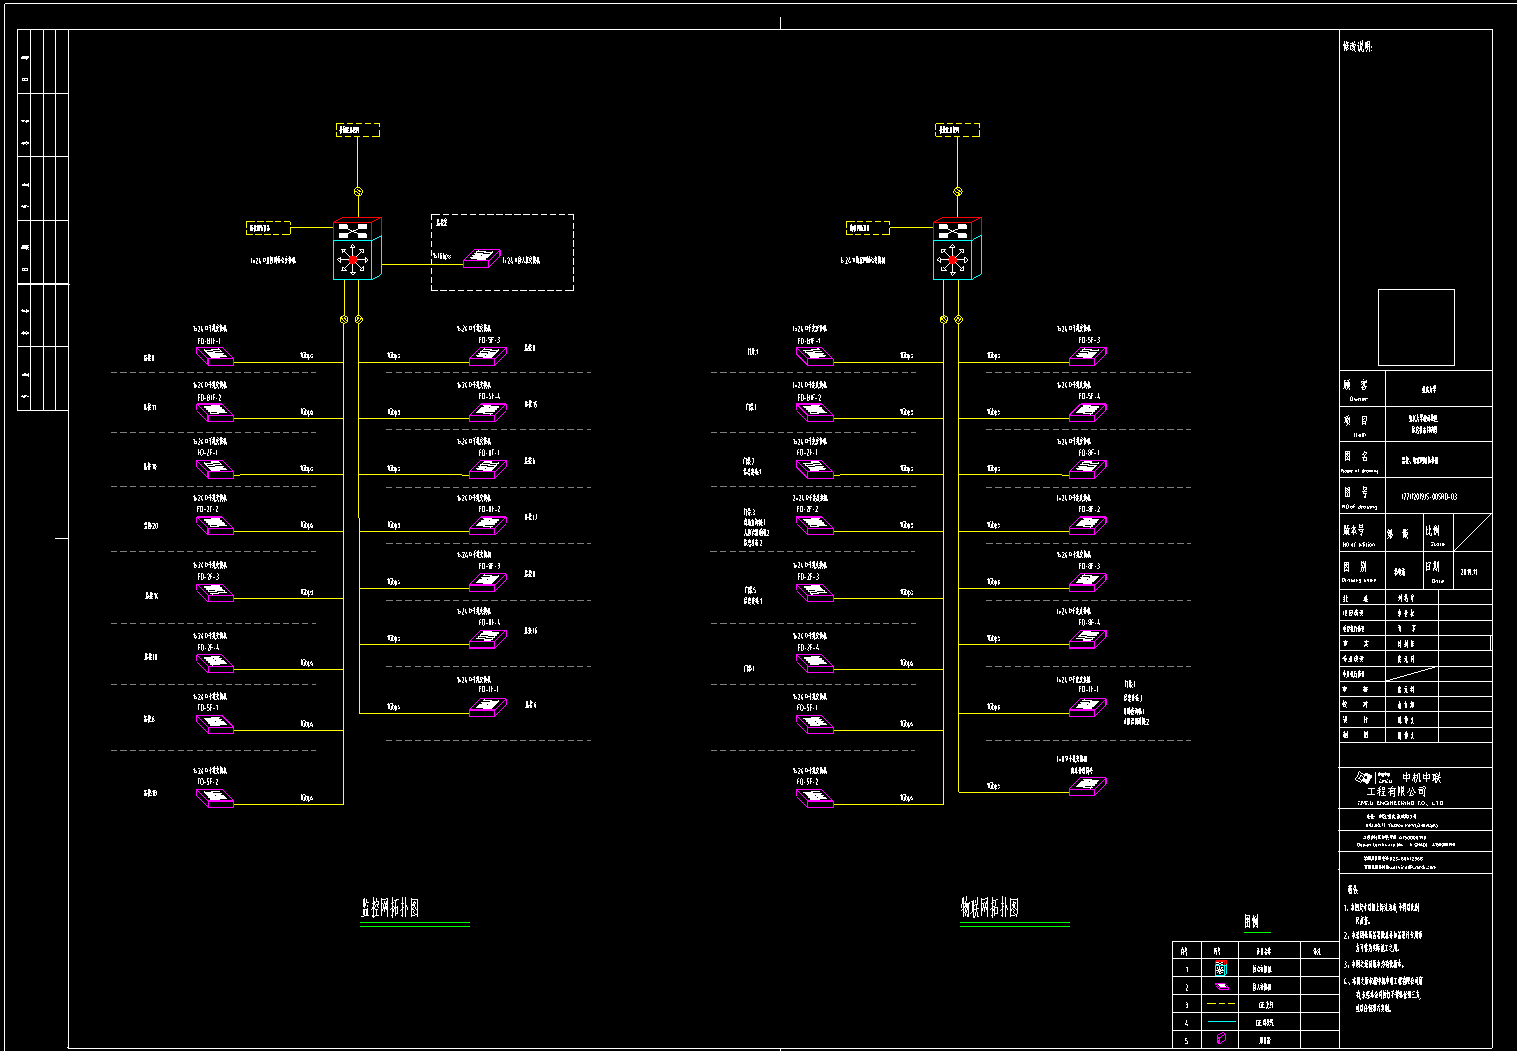Pick the FD-5F-3 switch in the monitoring network diagram
1517x1051 pixels.
coord(488,355)
